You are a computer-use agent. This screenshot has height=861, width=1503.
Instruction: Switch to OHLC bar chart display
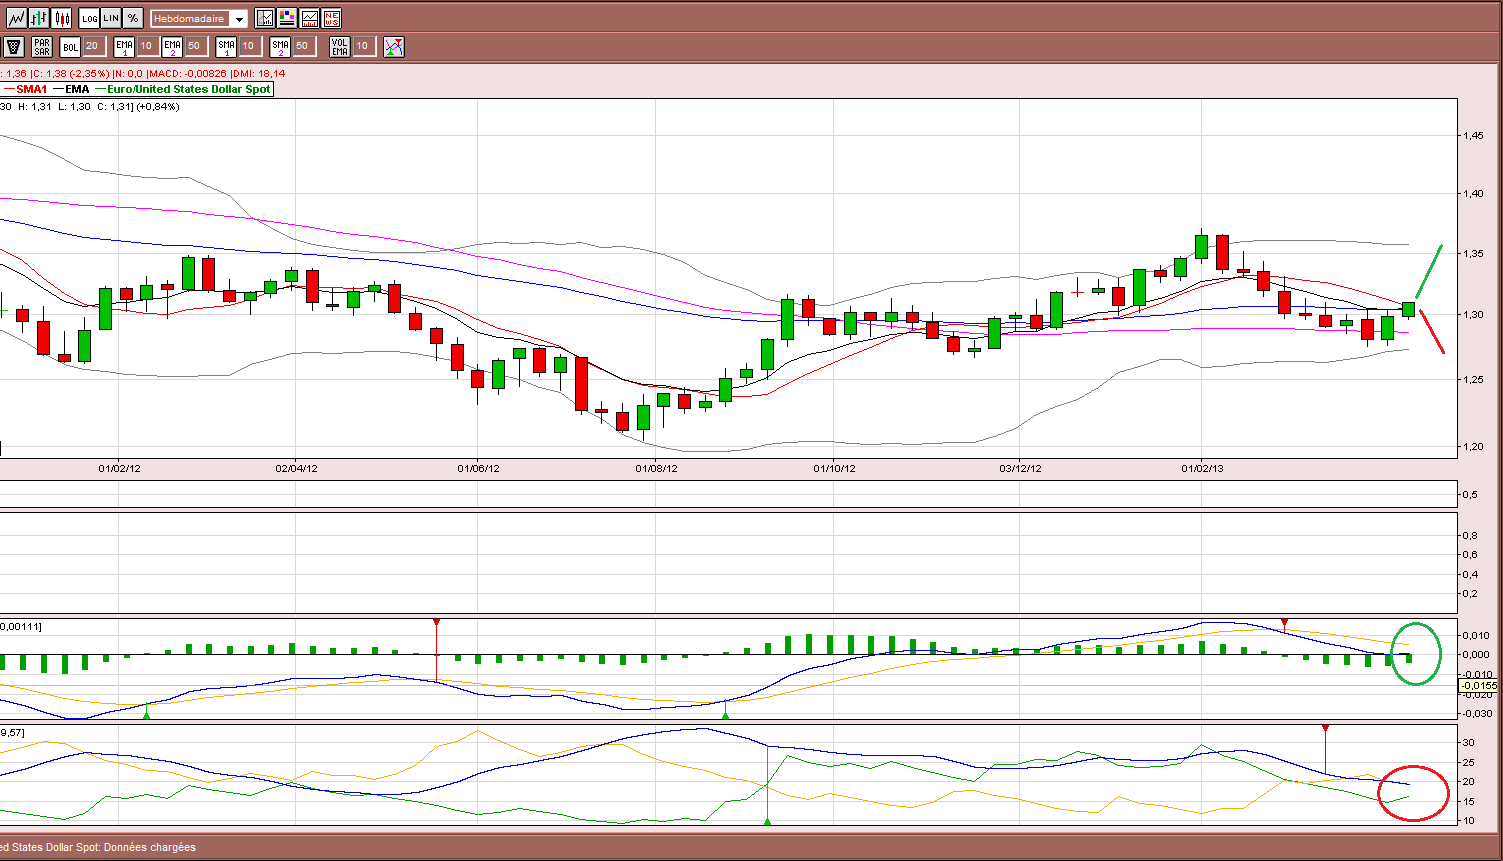[39, 18]
